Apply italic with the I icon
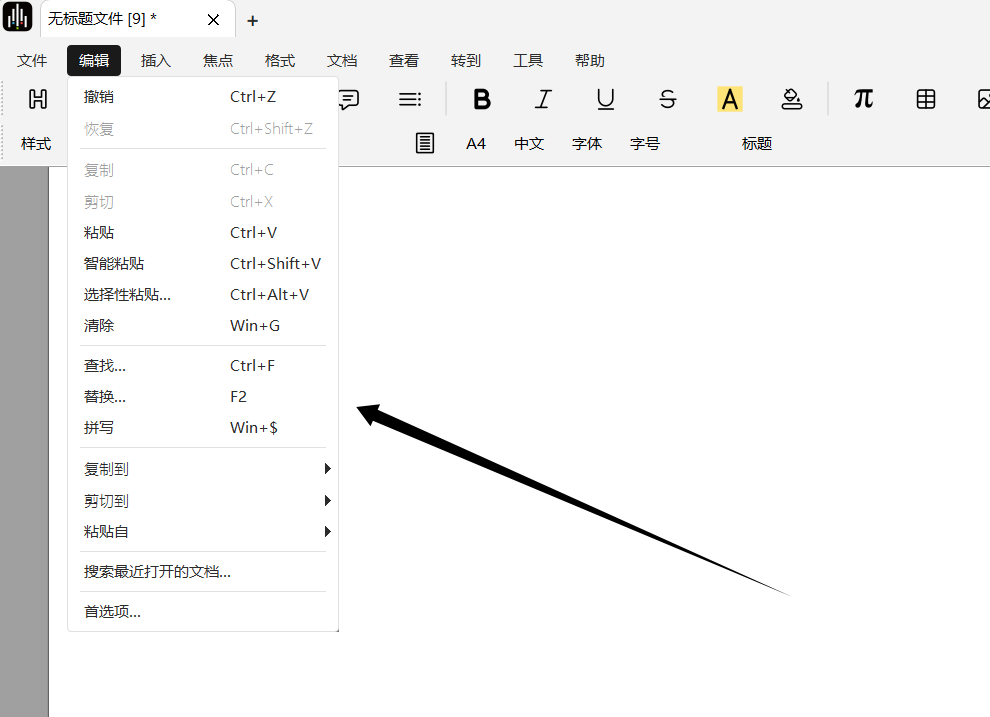Viewport: 990px width, 717px height. (543, 99)
